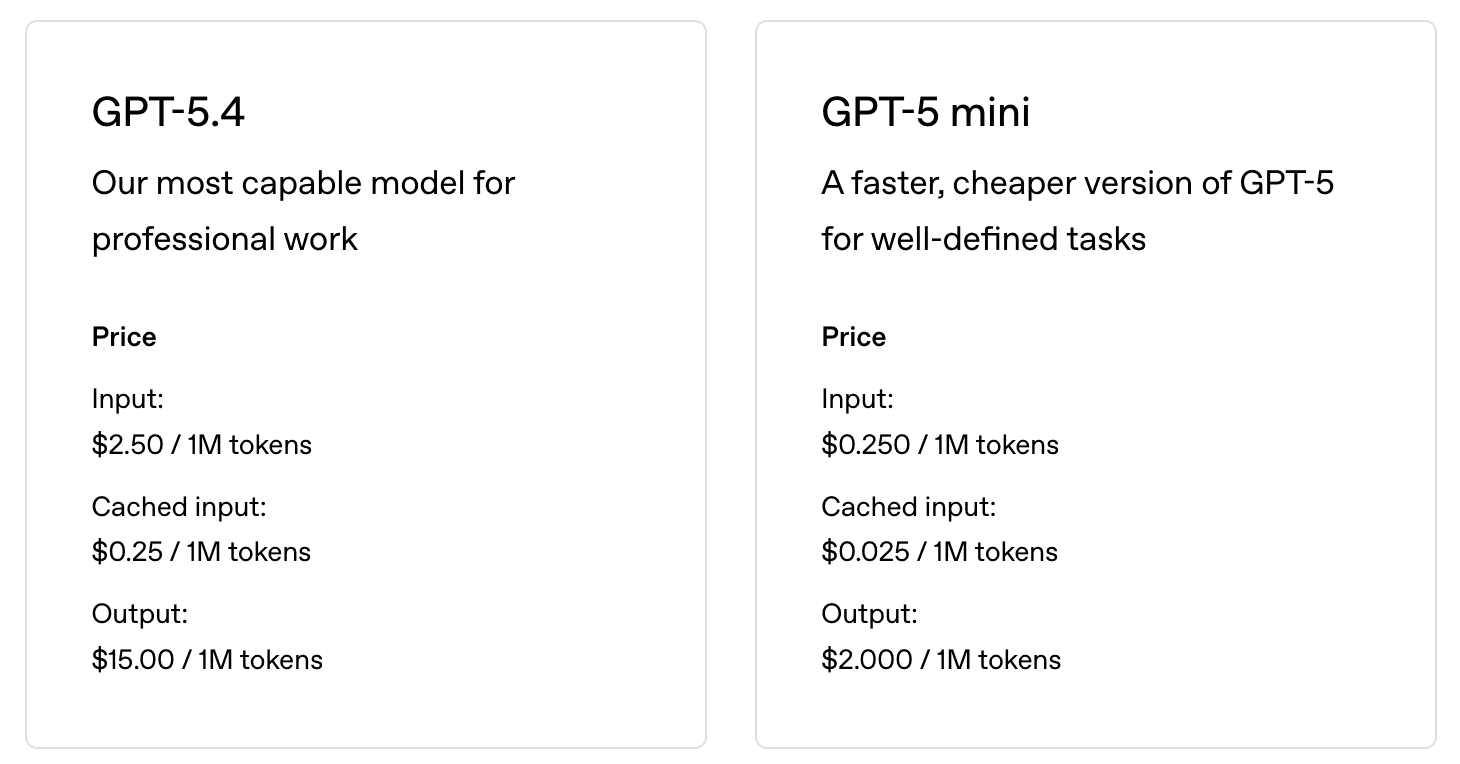Click the Input label in GPT-5.4 card
The height and width of the screenshot is (764, 1460).
[x=127, y=399]
